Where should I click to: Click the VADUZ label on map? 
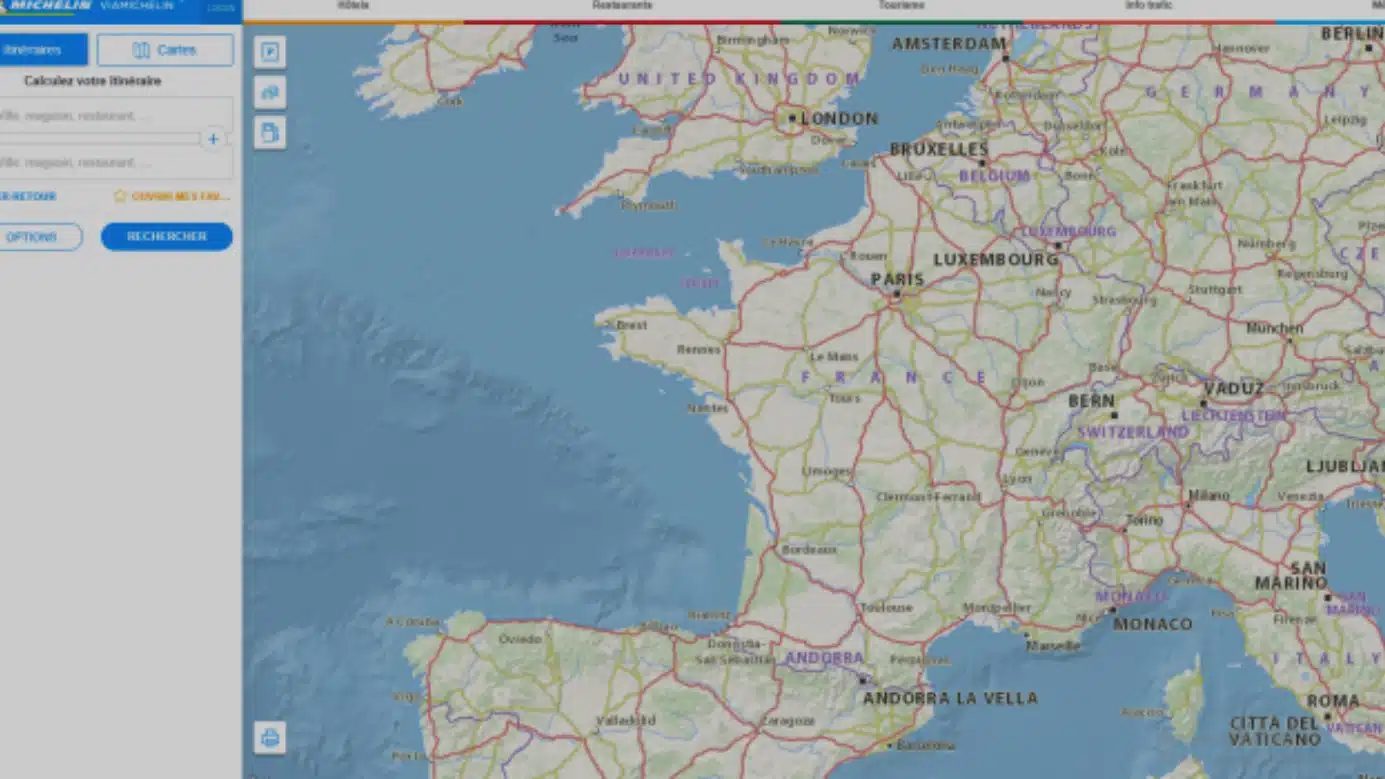pyautogui.click(x=1233, y=389)
